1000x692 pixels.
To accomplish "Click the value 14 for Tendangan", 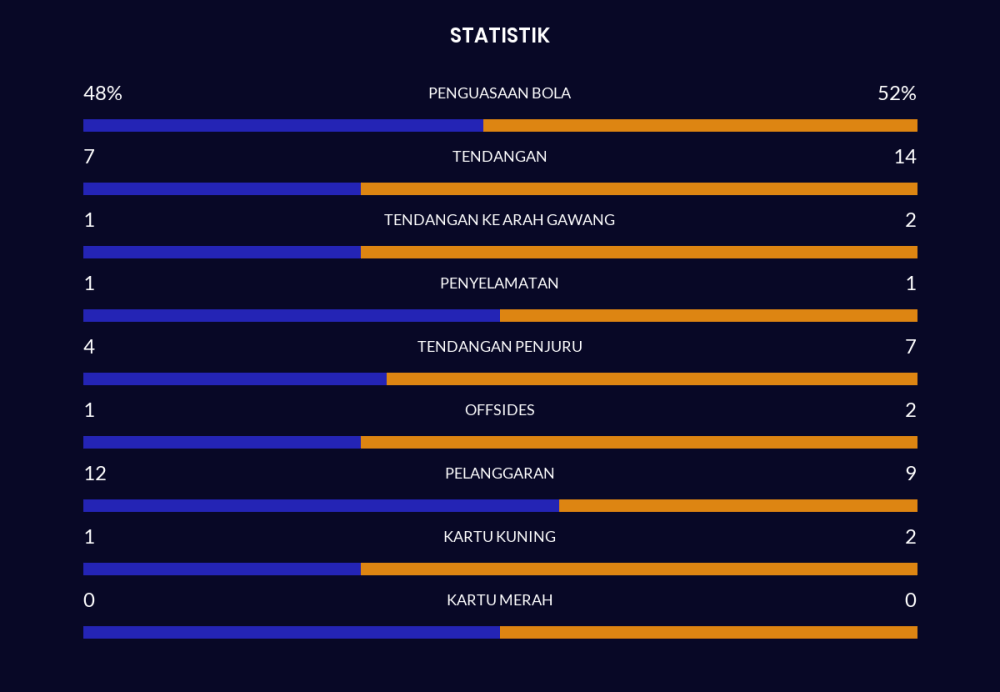I will pos(905,157).
